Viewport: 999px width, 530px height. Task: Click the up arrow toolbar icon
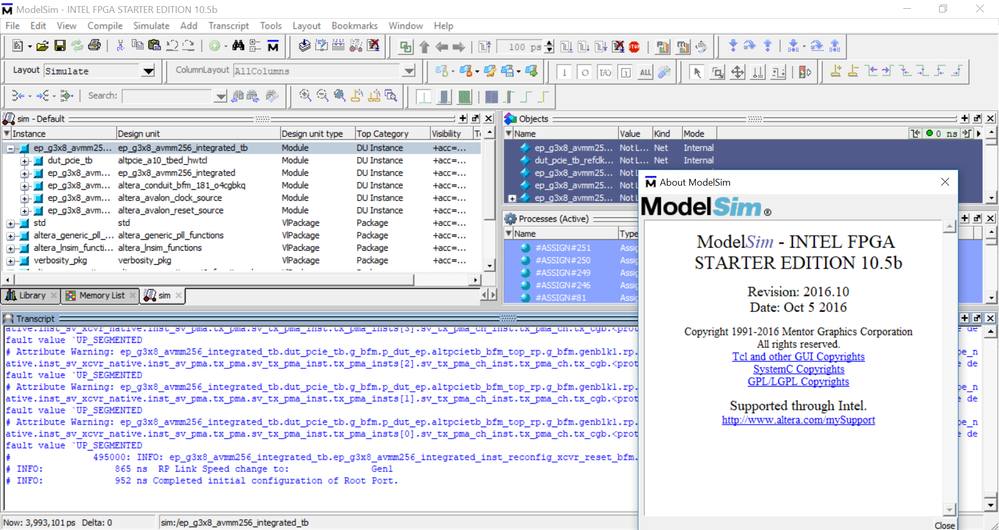point(424,46)
